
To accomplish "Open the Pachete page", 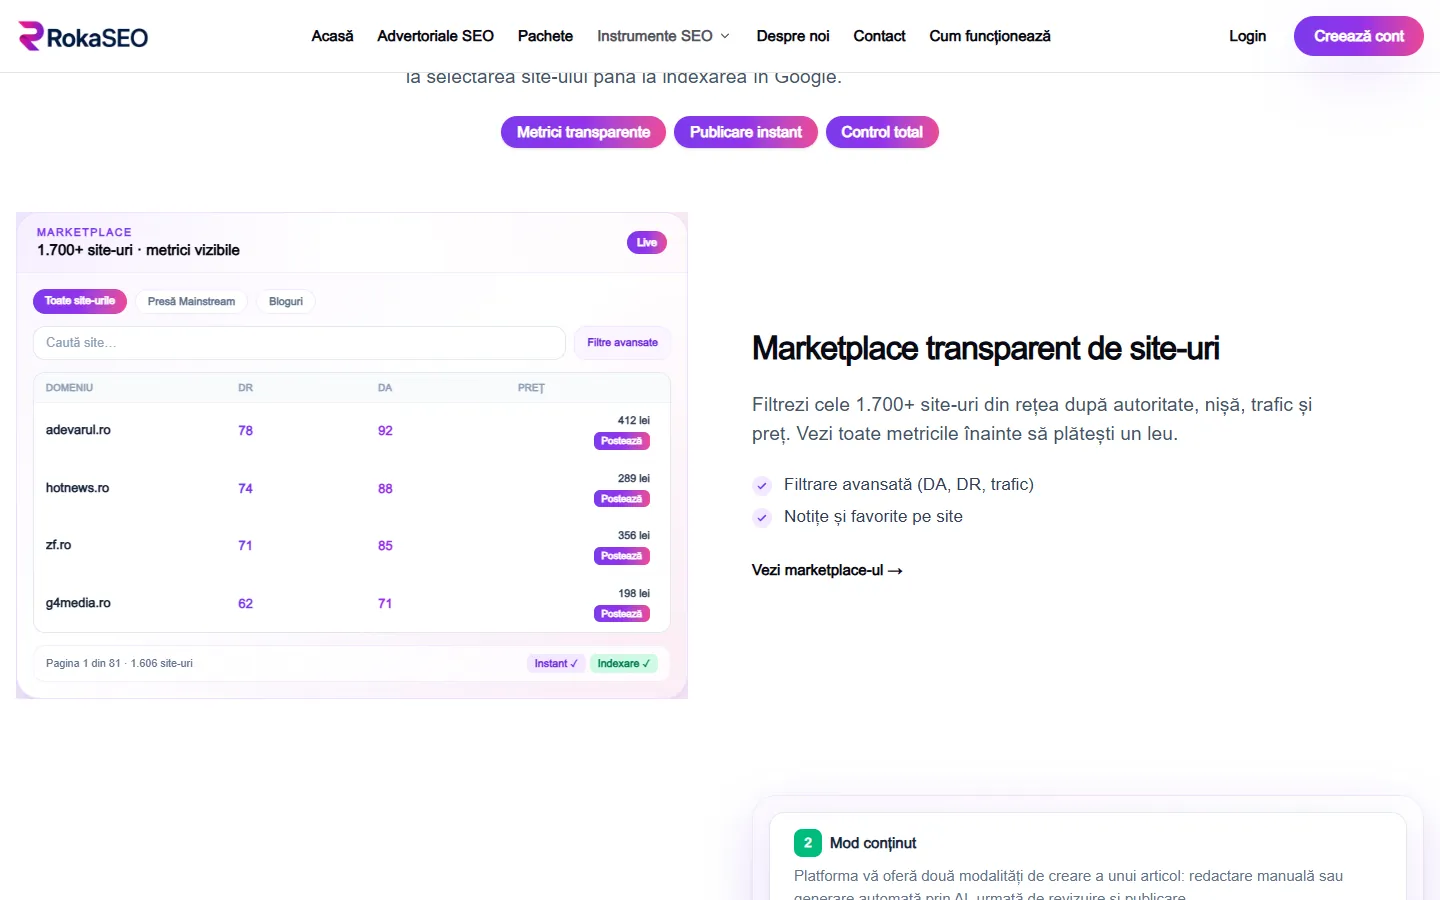I will pos(545,36).
